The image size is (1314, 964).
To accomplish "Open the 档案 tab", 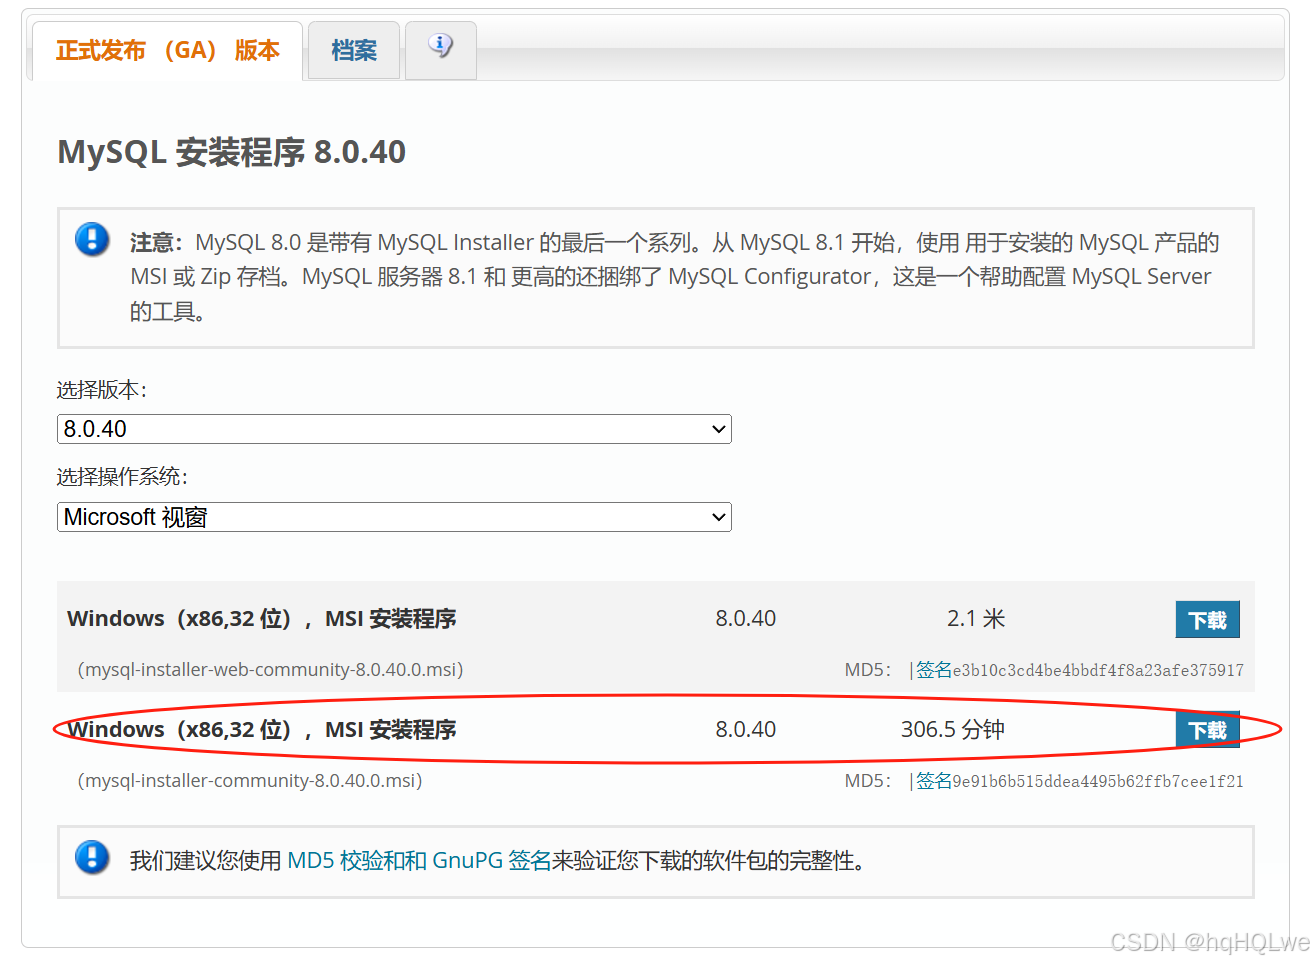I will click(354, 51).
